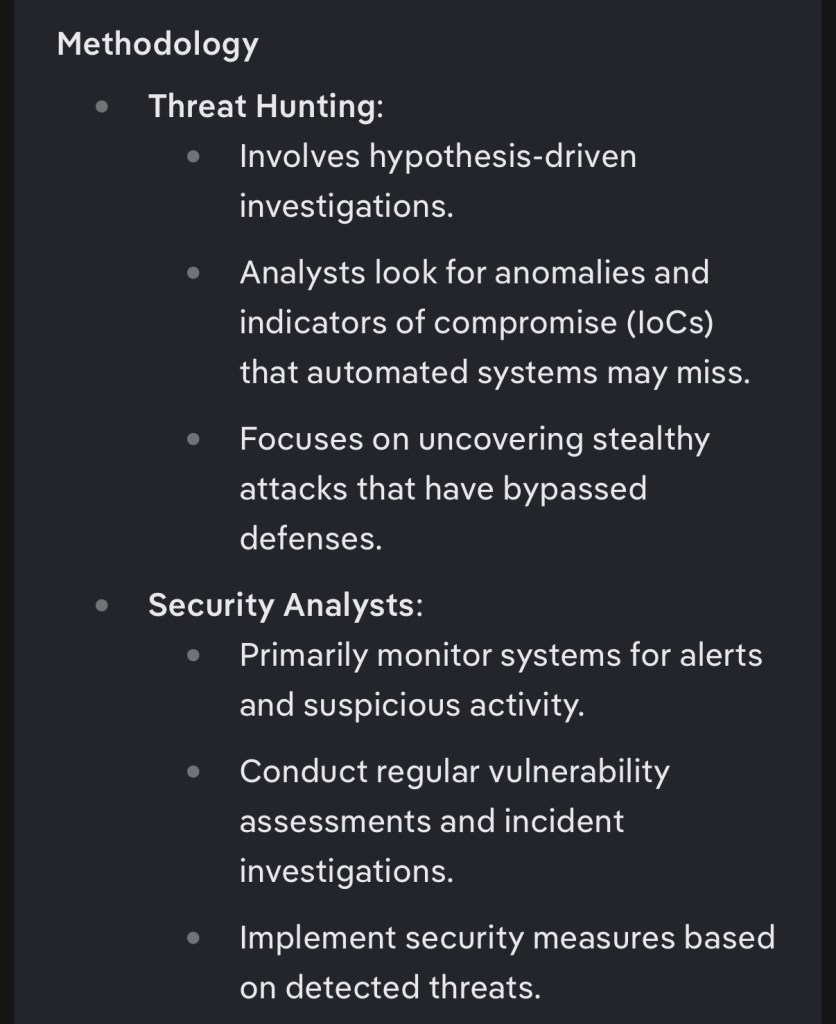Screen dimensions: 836x1024
Task: Select the Threat Hunting bold label
Action: 266,106
